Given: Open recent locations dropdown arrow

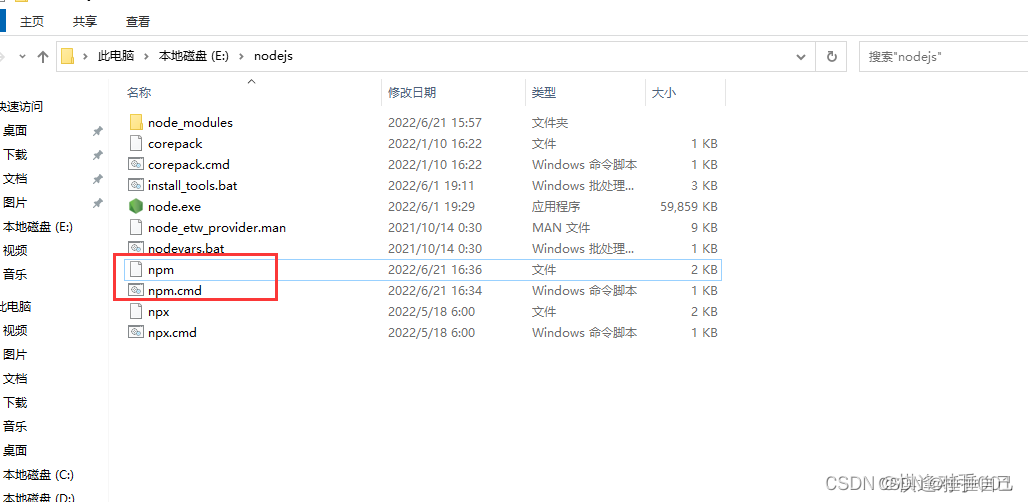Looking at the screenshot, I should [22, 56].
